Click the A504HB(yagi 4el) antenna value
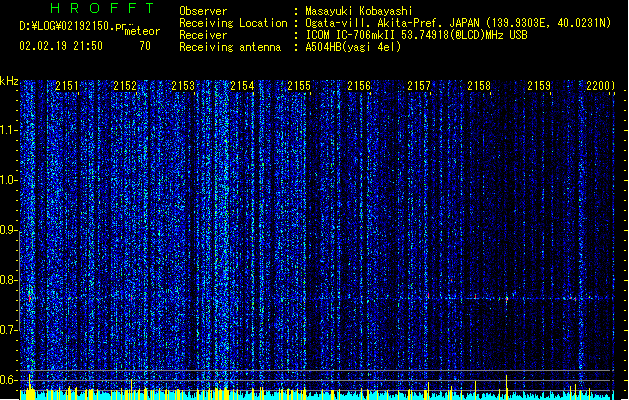The image size is (629, 400). coord(353,47)
